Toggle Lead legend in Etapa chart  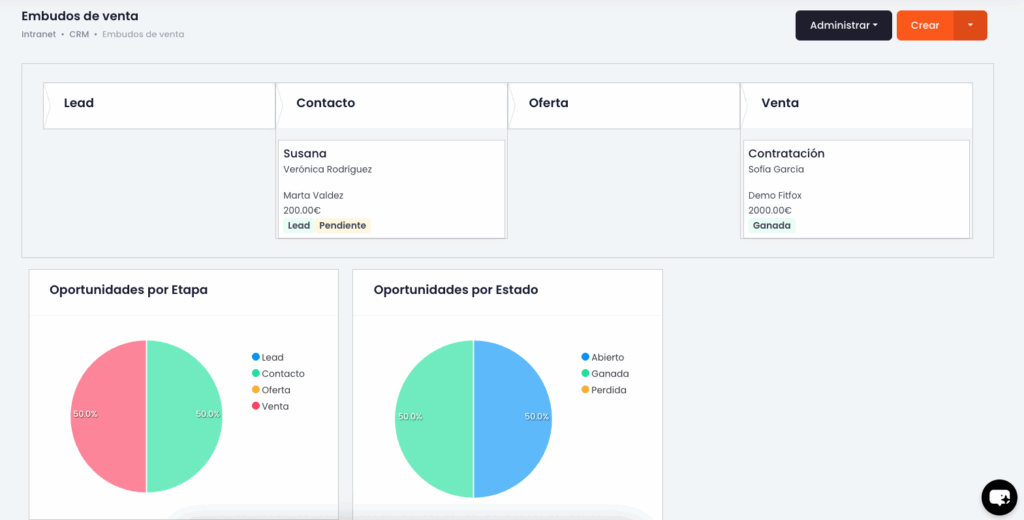tap(268, 357)
